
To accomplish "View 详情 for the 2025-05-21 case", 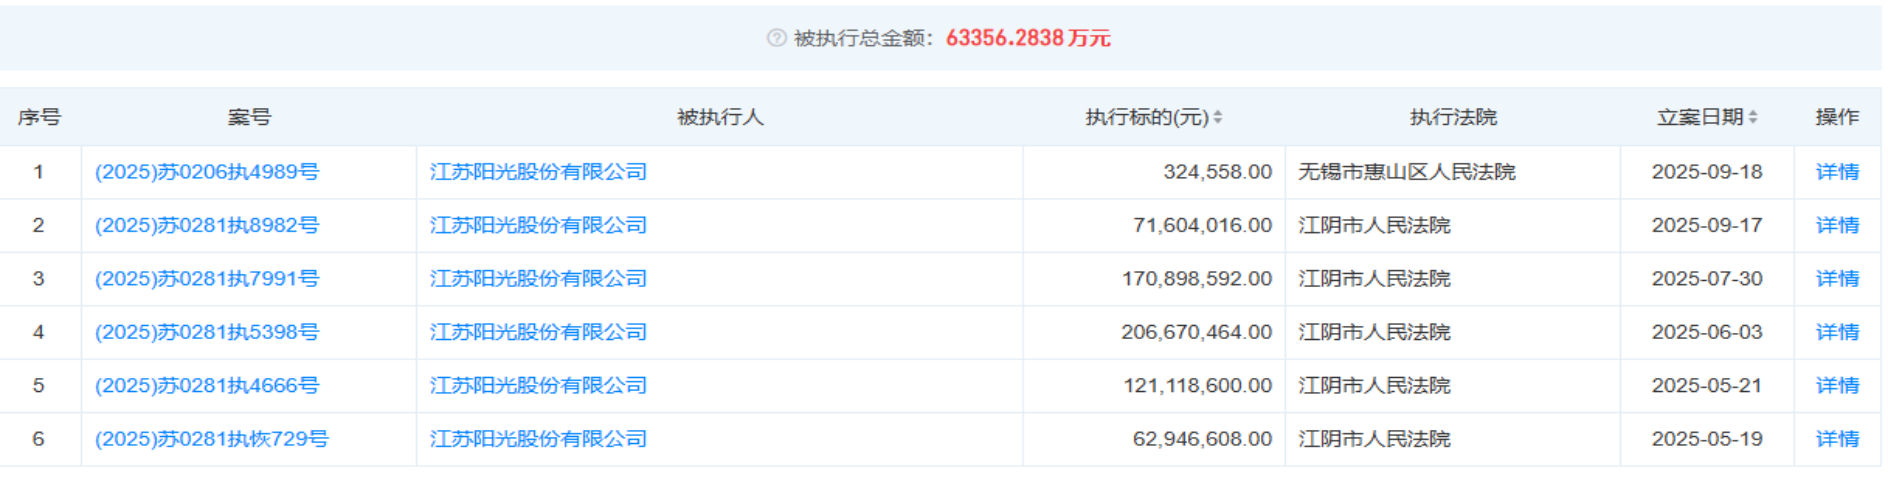I will point(1837,386).
